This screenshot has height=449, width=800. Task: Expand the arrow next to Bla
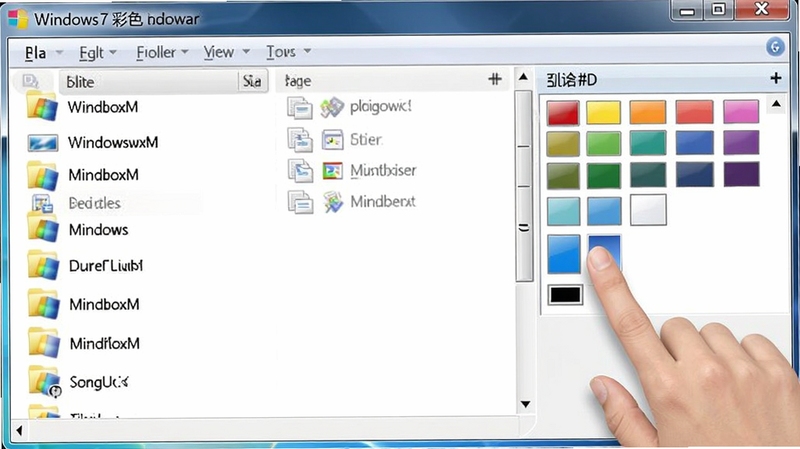pos(59,53)
